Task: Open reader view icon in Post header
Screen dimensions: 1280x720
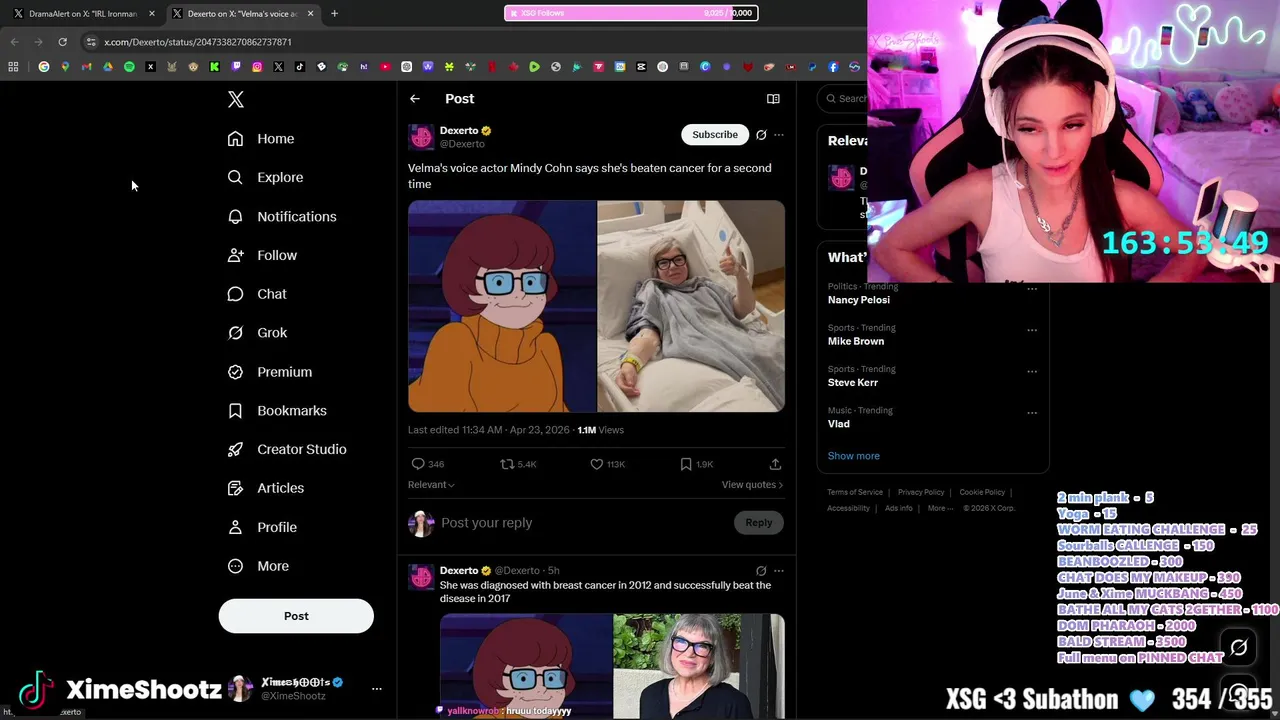Action: pyautogui.click(x=773, y=99)
